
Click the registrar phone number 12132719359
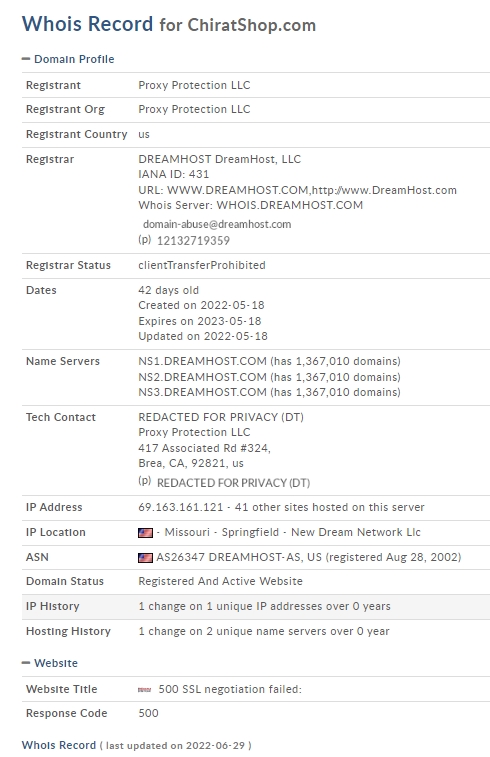(193, 240)
